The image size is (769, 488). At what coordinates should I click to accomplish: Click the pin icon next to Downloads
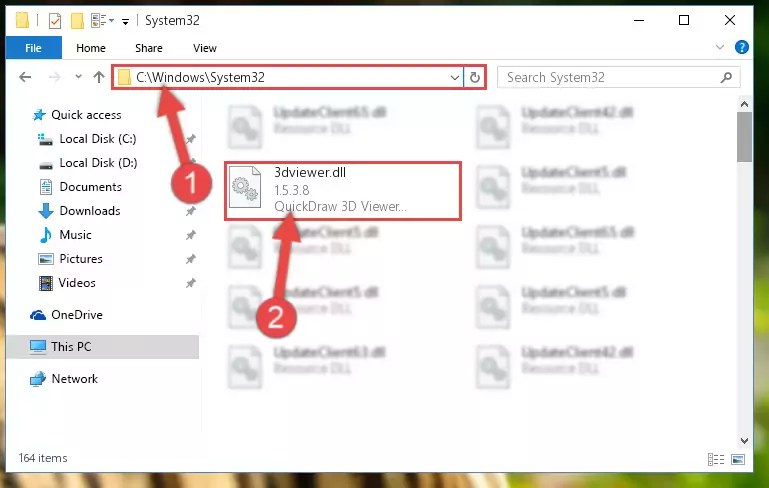[190, 211]
